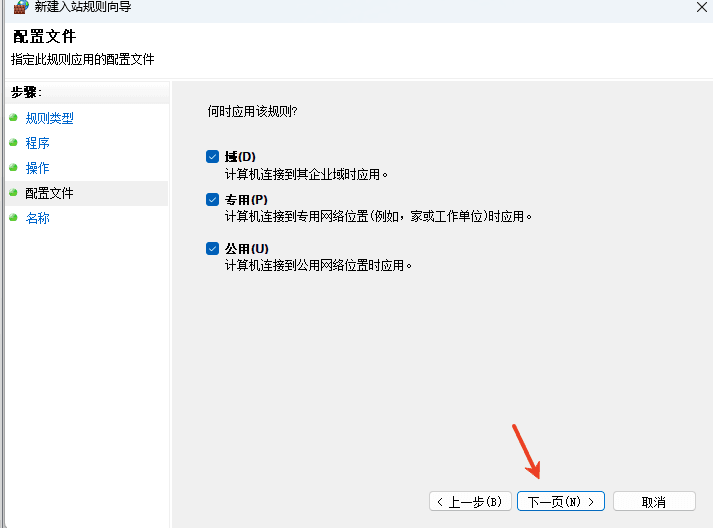Go to the 程序 step
Viewport: 713px width, 528px height.
[37, 143]
